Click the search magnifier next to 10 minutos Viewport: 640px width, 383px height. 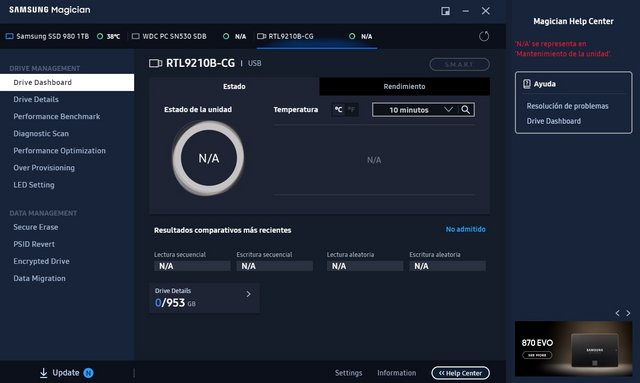[465, 109]
